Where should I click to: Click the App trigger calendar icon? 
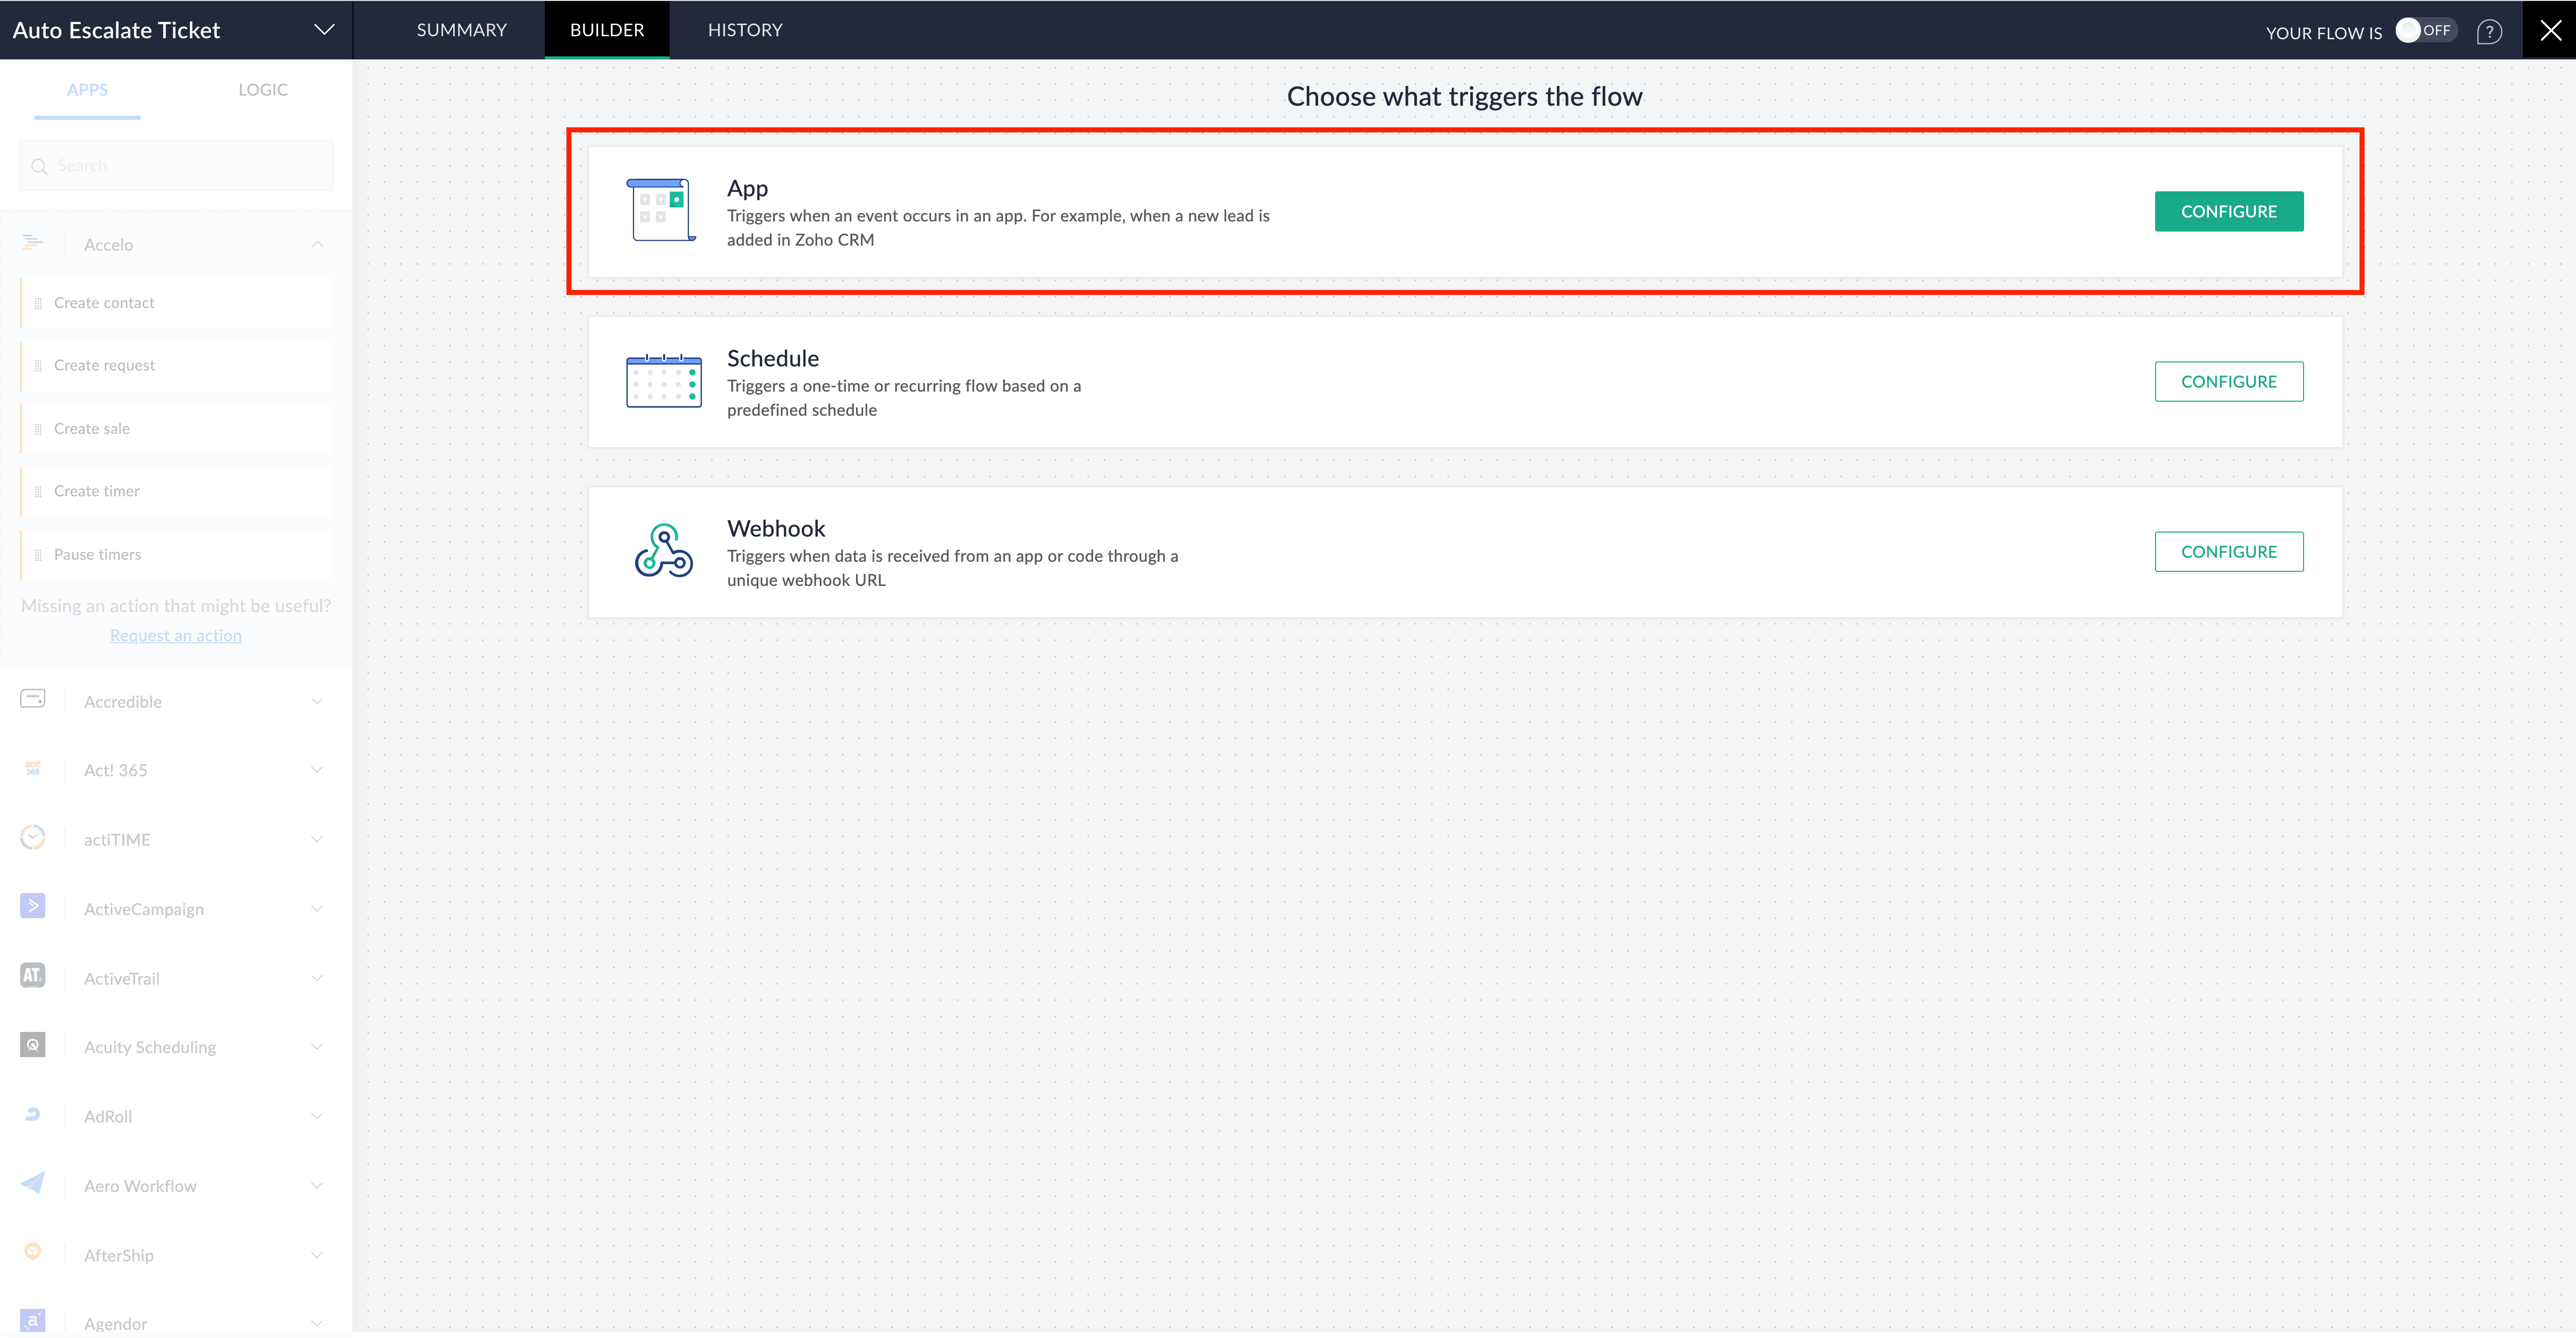click(661, 210)
